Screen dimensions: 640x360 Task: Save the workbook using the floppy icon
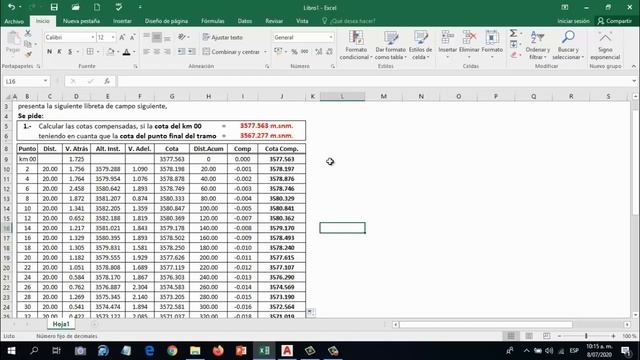tap(54, 7)
